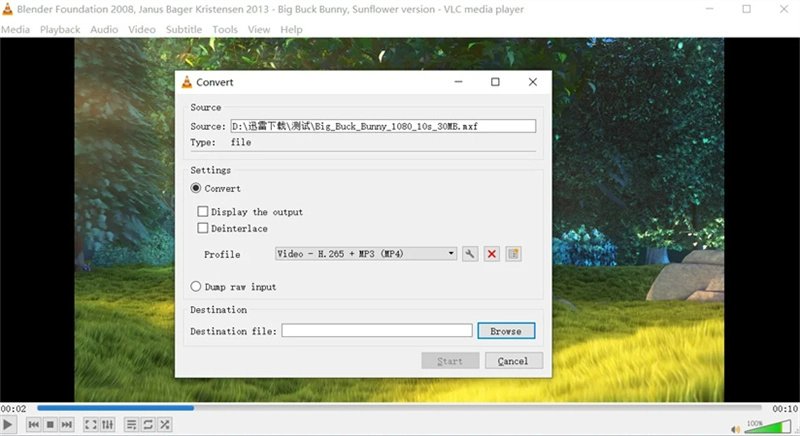Click elapsed time label 00:02
The height and width of the screenshot is (436, 800).
pyautogui.click(x=13, y=408)
